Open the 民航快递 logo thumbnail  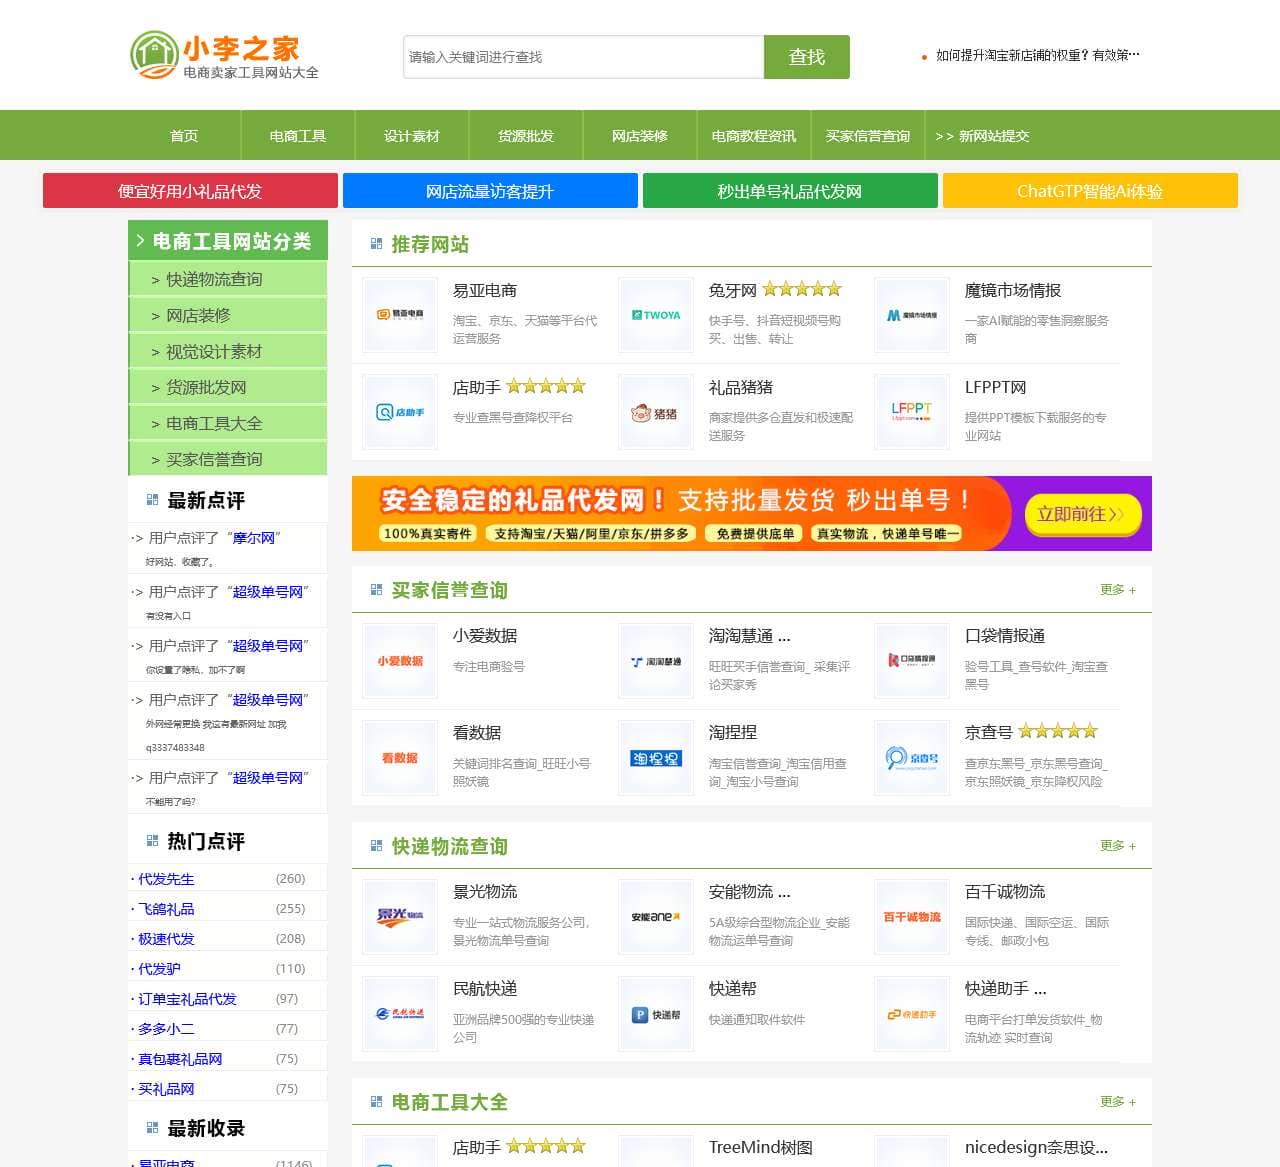pyautogui.click(x=400, y=1013)
